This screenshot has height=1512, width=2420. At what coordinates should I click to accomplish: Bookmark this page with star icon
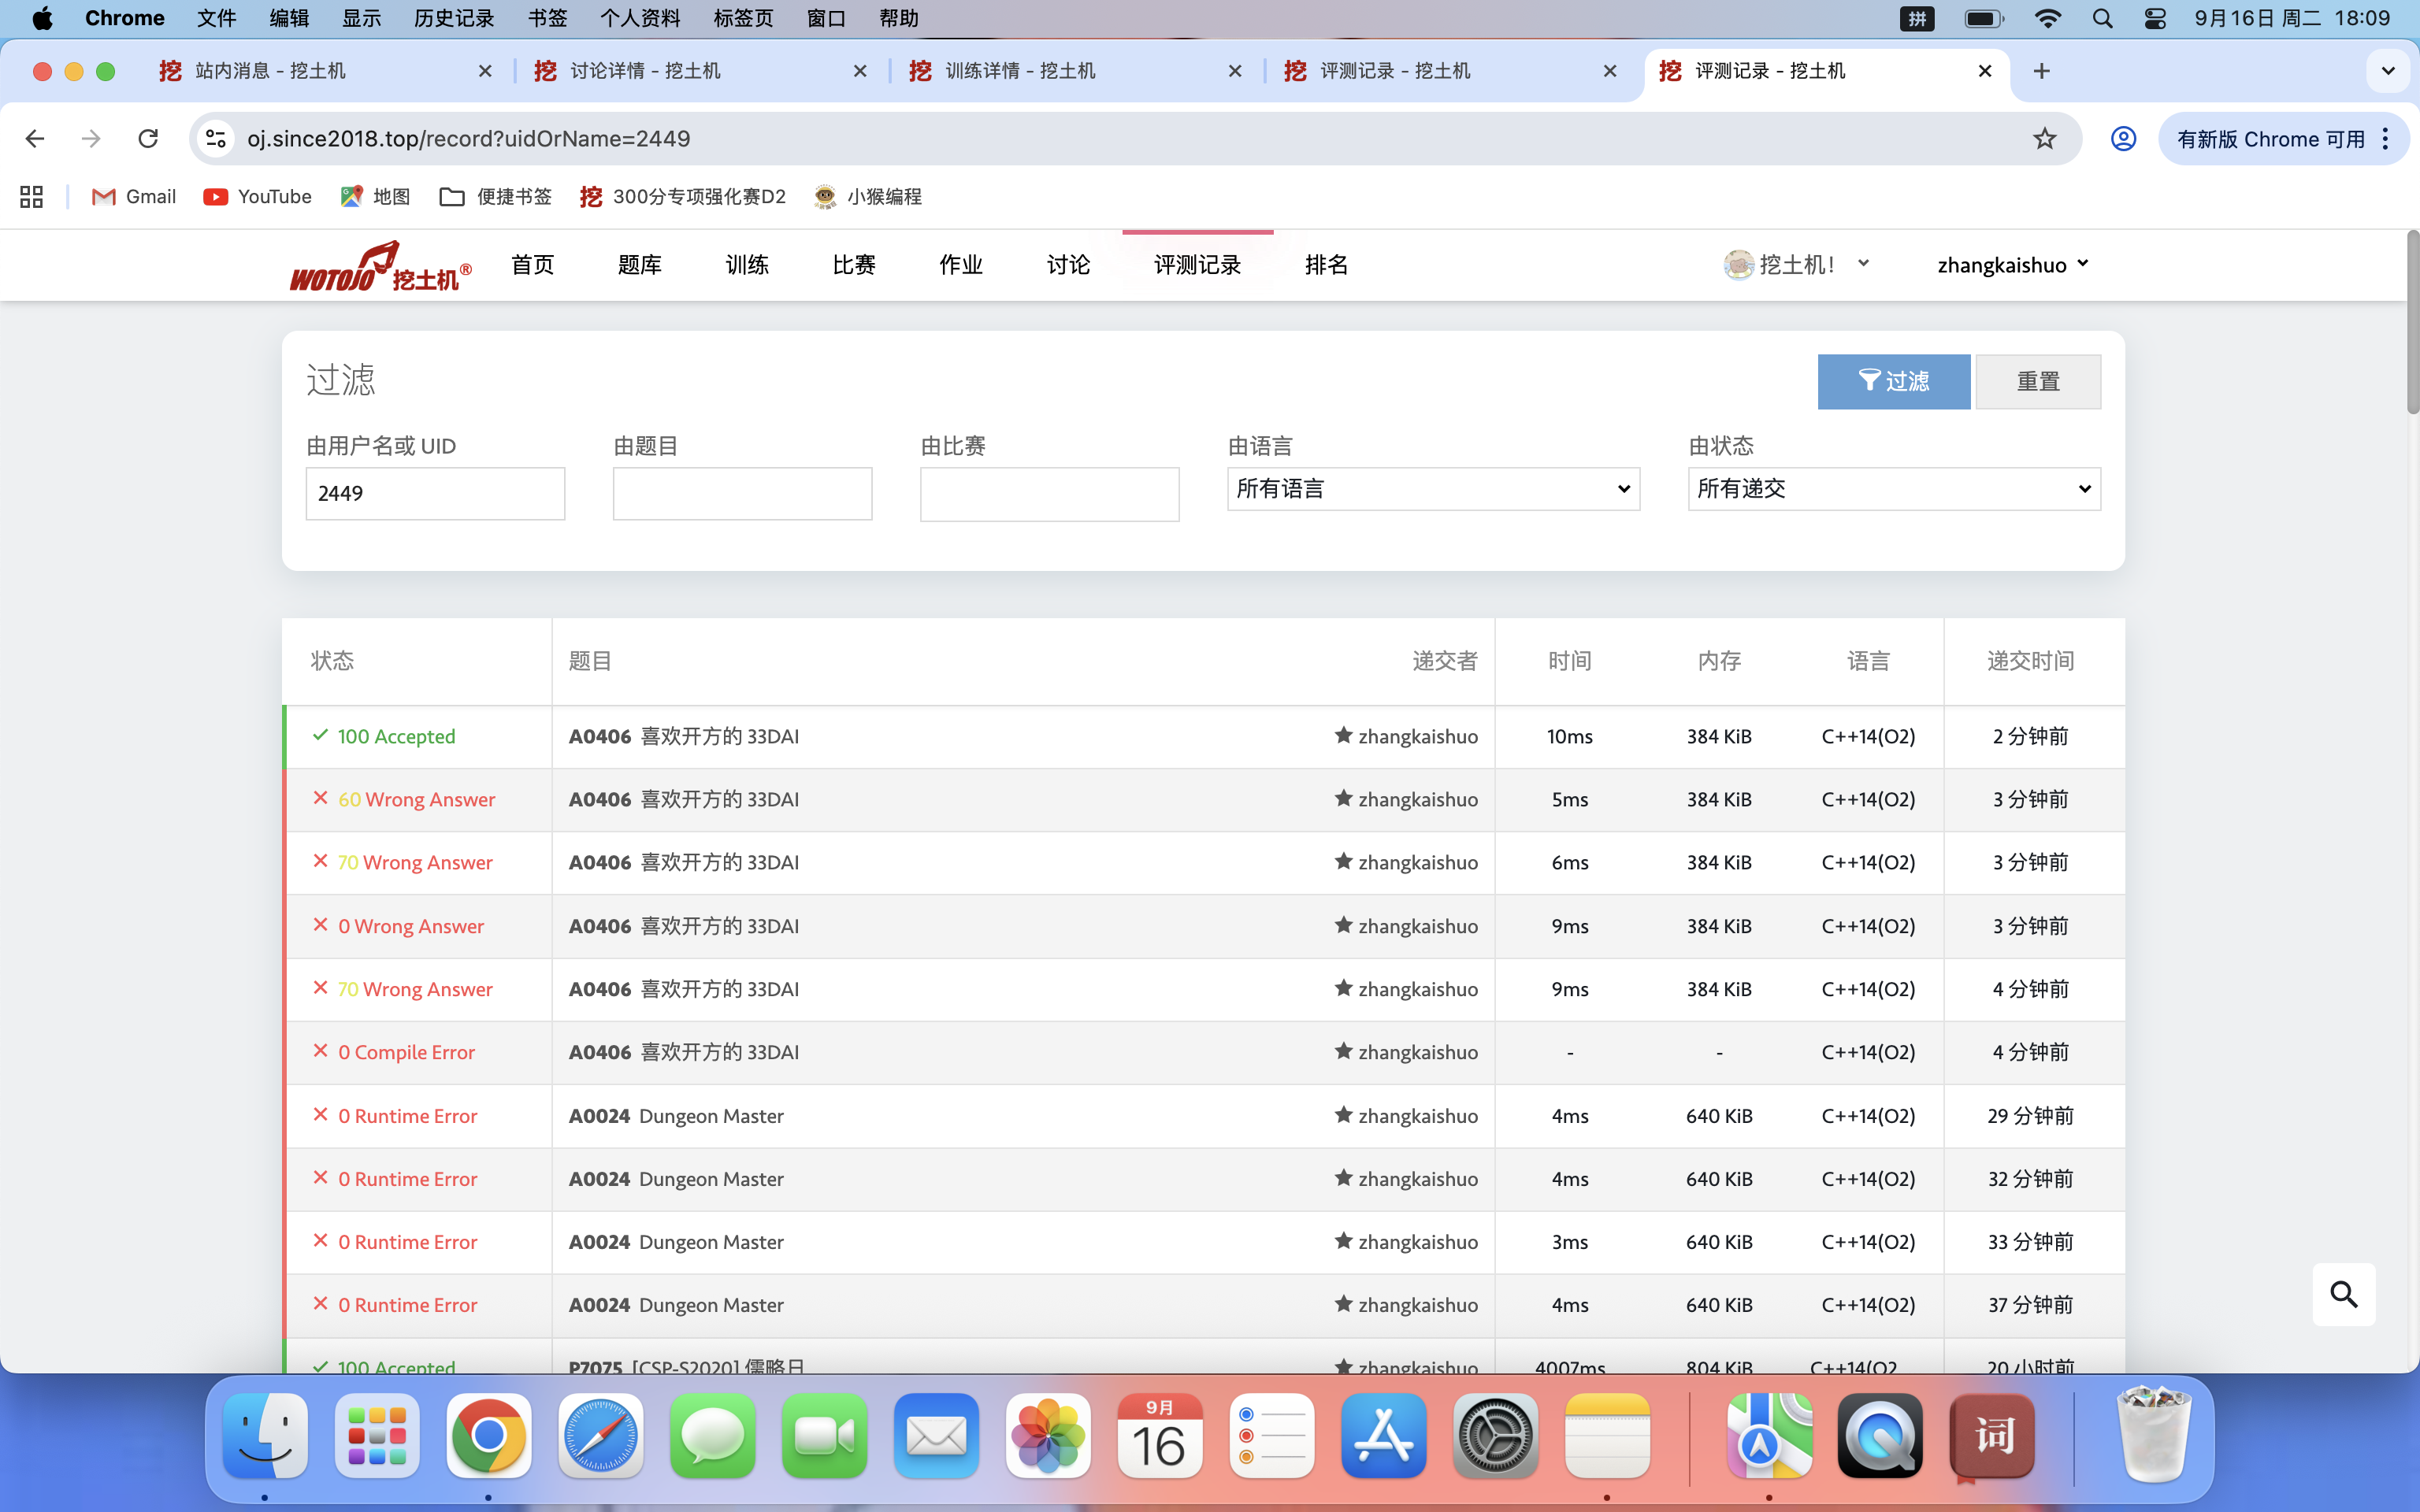[2044, 139]
